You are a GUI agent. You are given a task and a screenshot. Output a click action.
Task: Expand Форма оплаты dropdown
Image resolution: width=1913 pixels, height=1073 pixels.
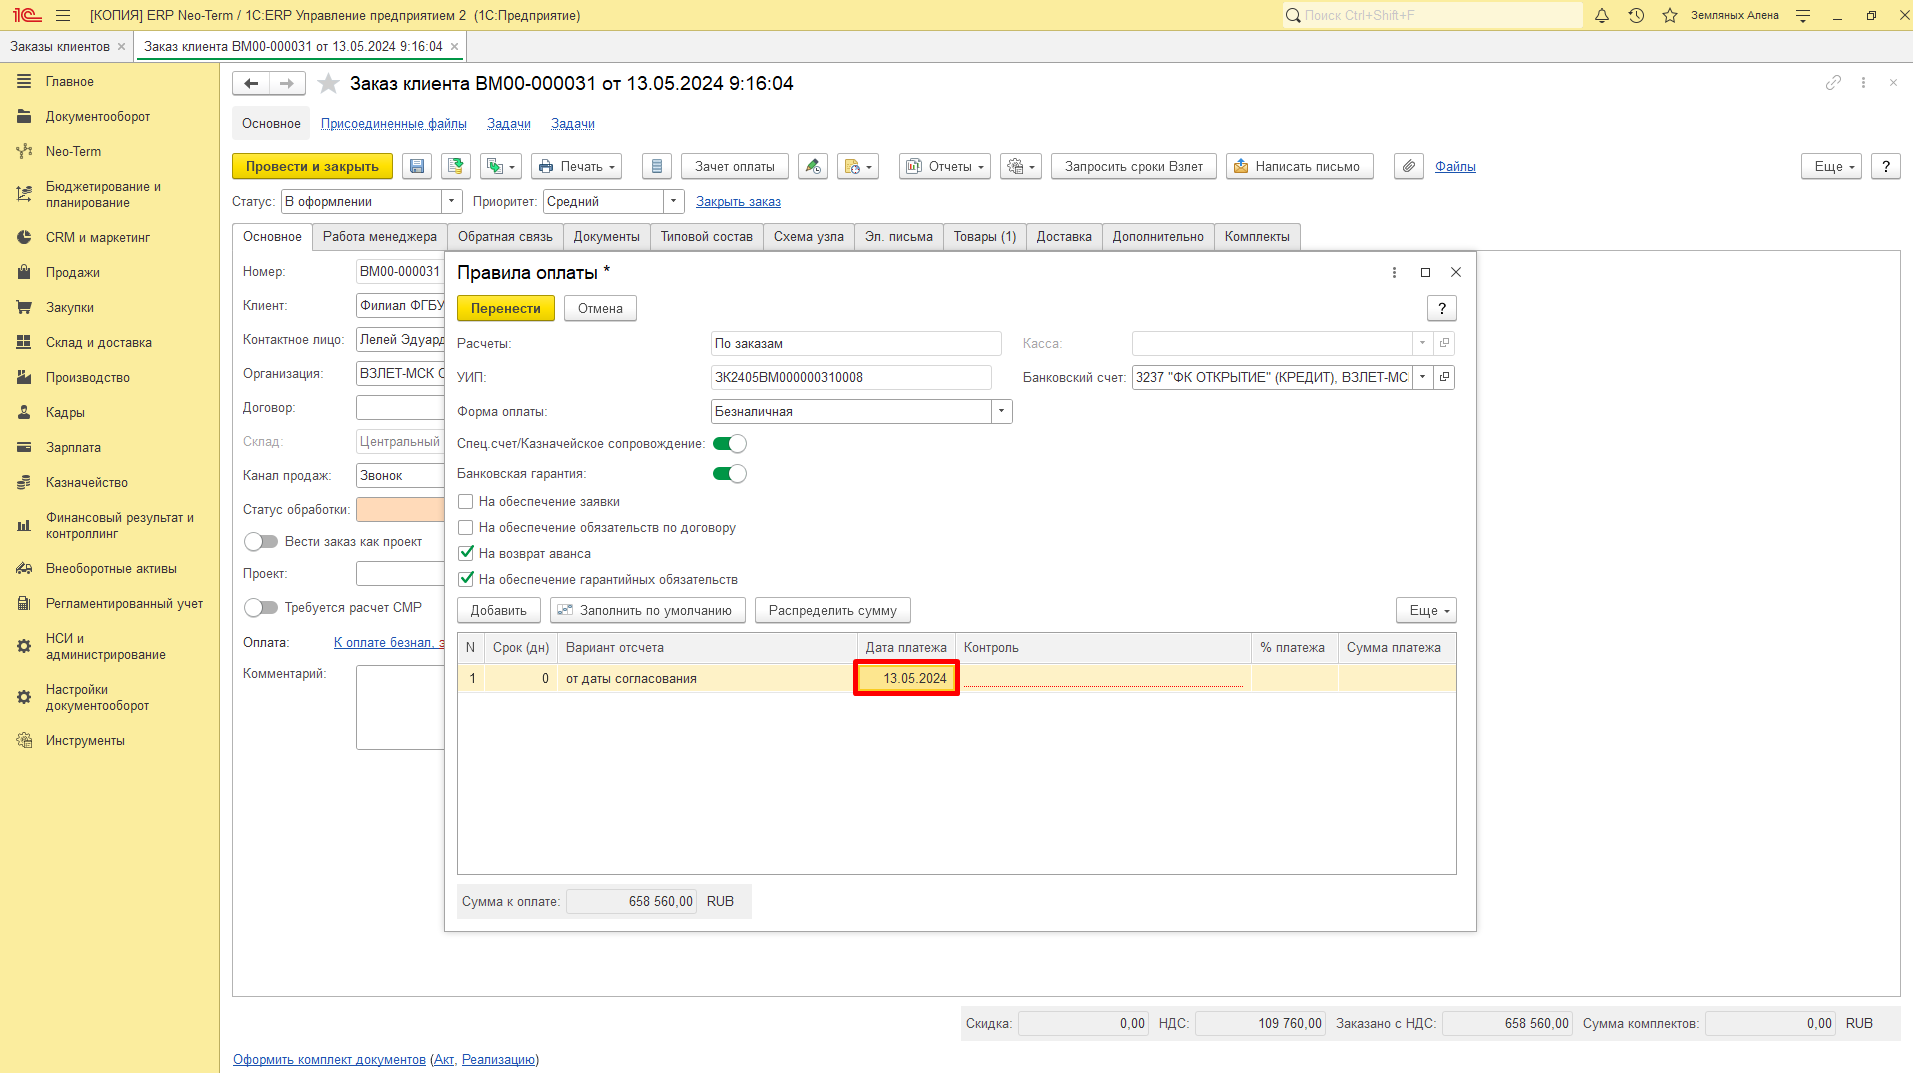[x=1001, y=411]
